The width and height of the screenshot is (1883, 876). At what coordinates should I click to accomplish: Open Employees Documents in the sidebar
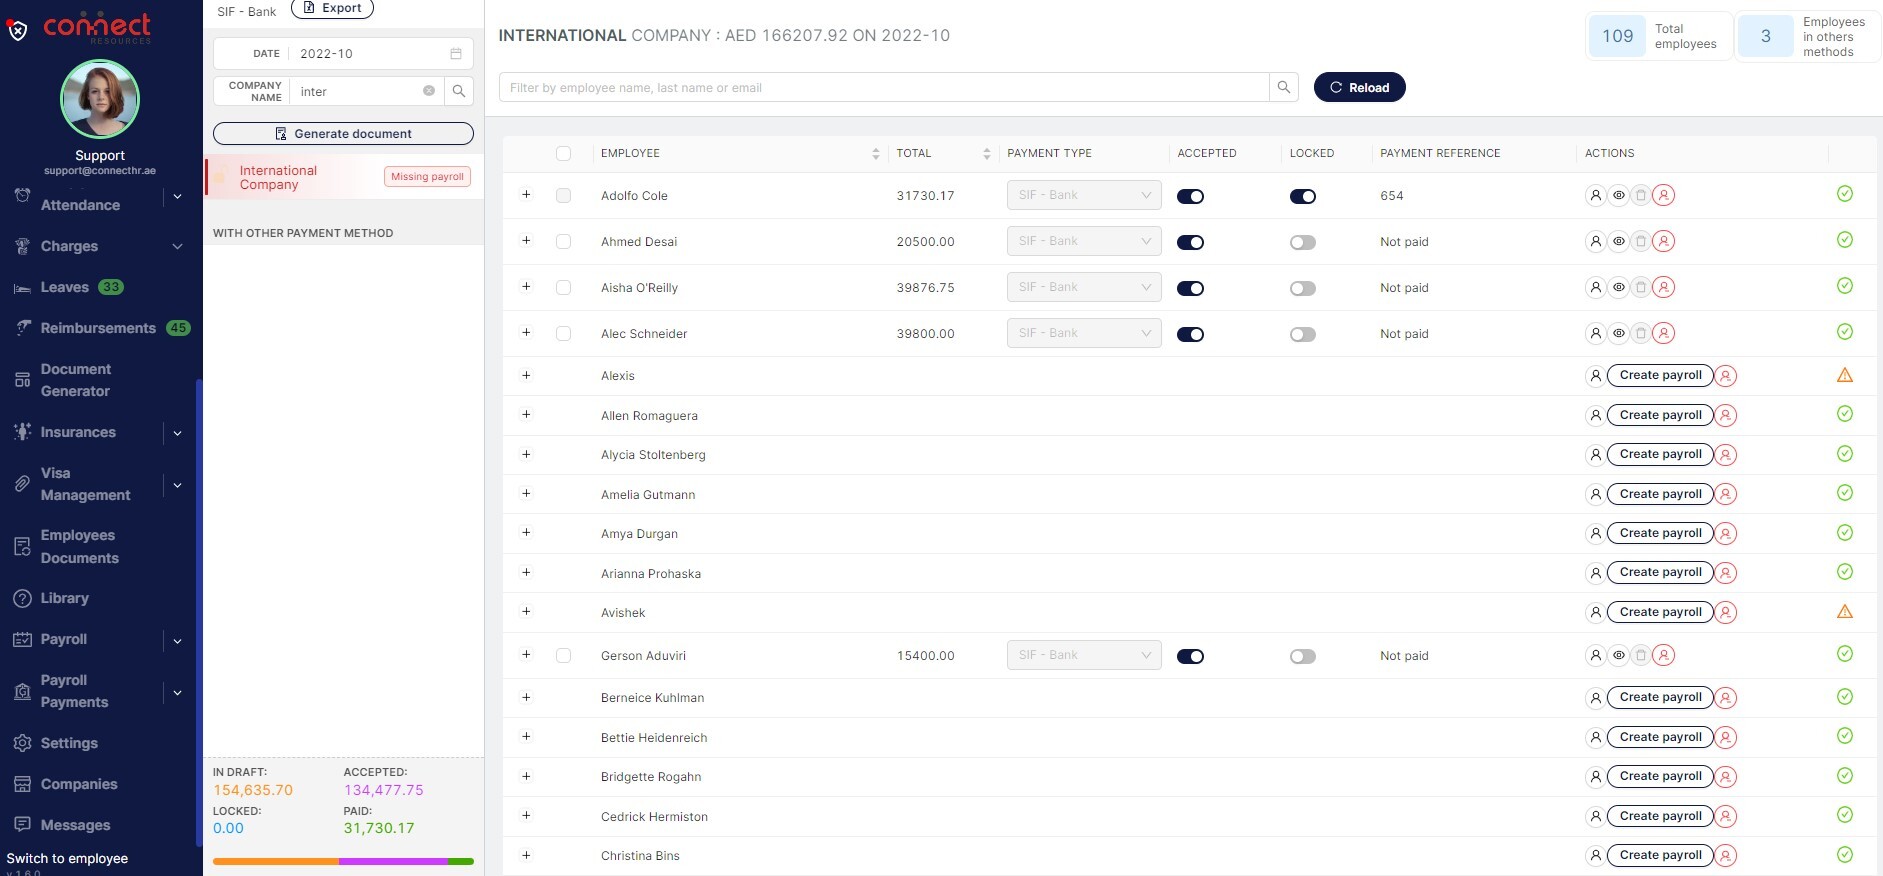click(80, 547)
